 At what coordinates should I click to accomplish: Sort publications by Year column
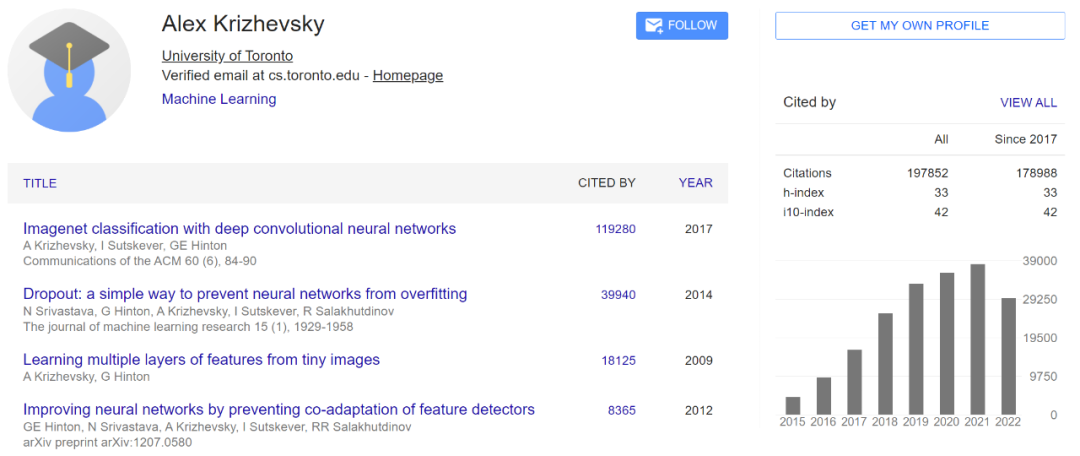pyautogui.click(x=695, y=183)
